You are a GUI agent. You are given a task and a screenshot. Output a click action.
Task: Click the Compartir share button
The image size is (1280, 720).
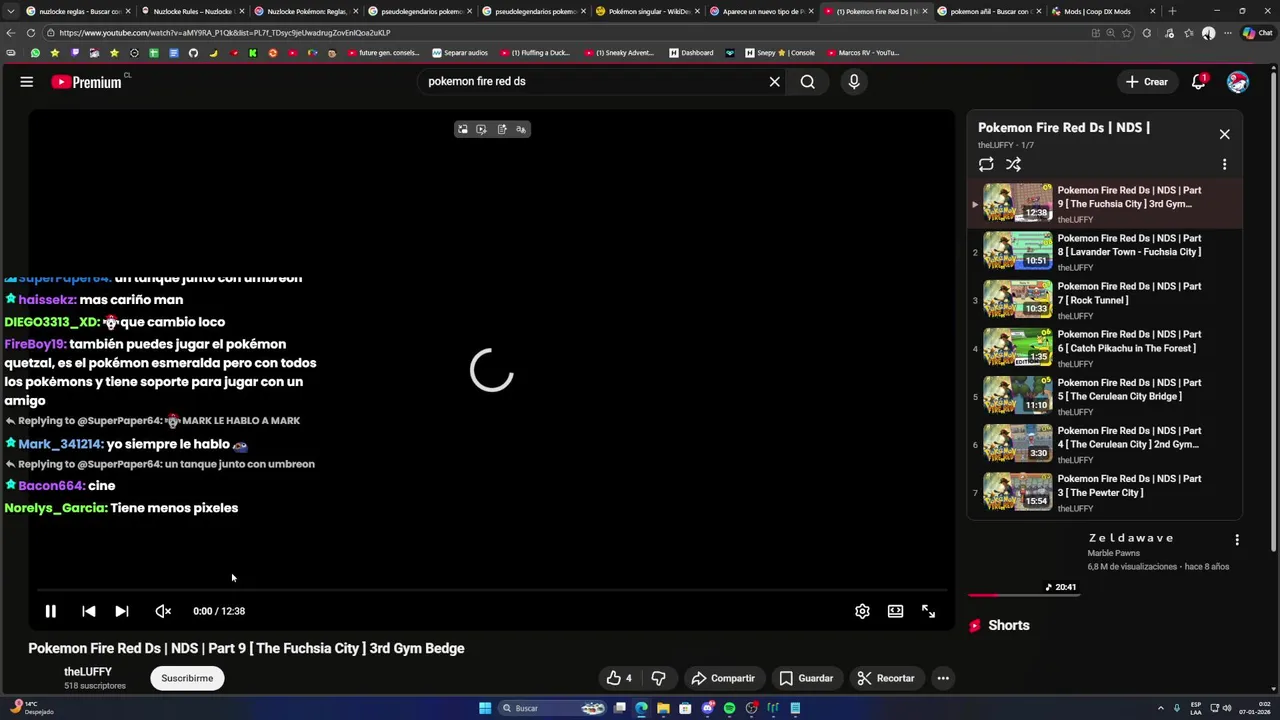coord(723,678)
